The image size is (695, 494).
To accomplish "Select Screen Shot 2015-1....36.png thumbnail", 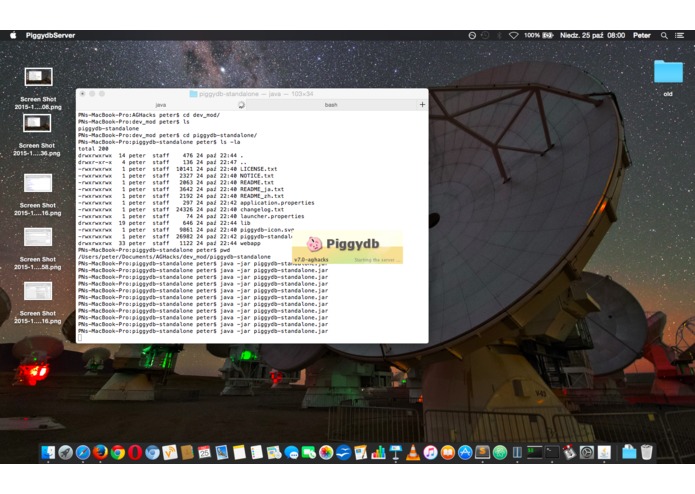I will 37,123.
